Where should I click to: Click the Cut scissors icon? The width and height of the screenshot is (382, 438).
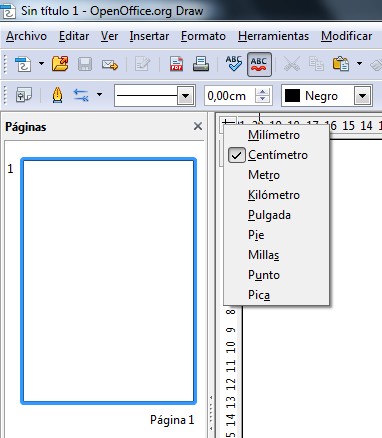(292, 64)
